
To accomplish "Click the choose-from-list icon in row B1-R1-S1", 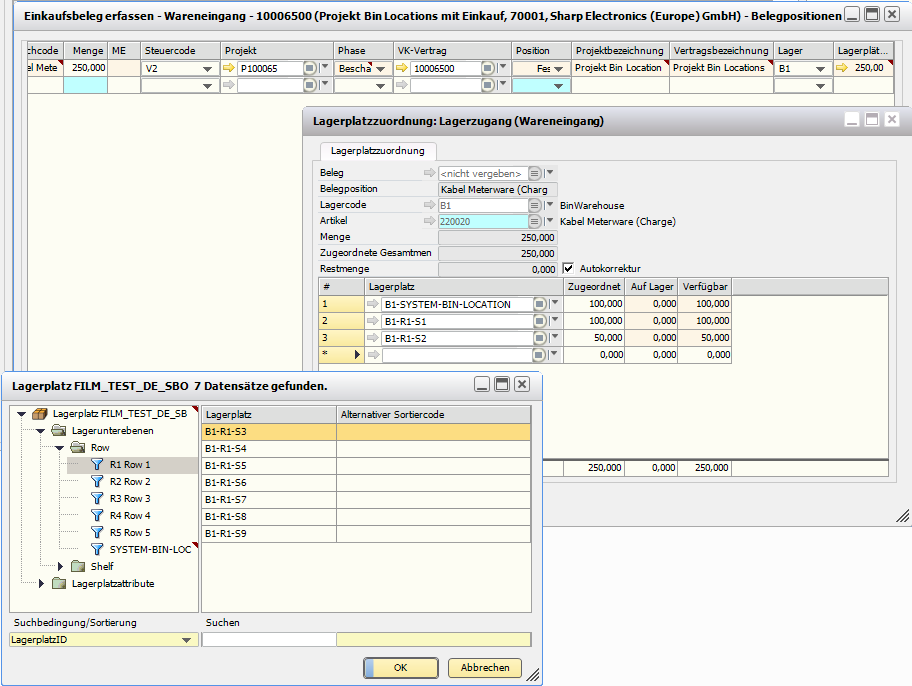I will coord(539,320).
